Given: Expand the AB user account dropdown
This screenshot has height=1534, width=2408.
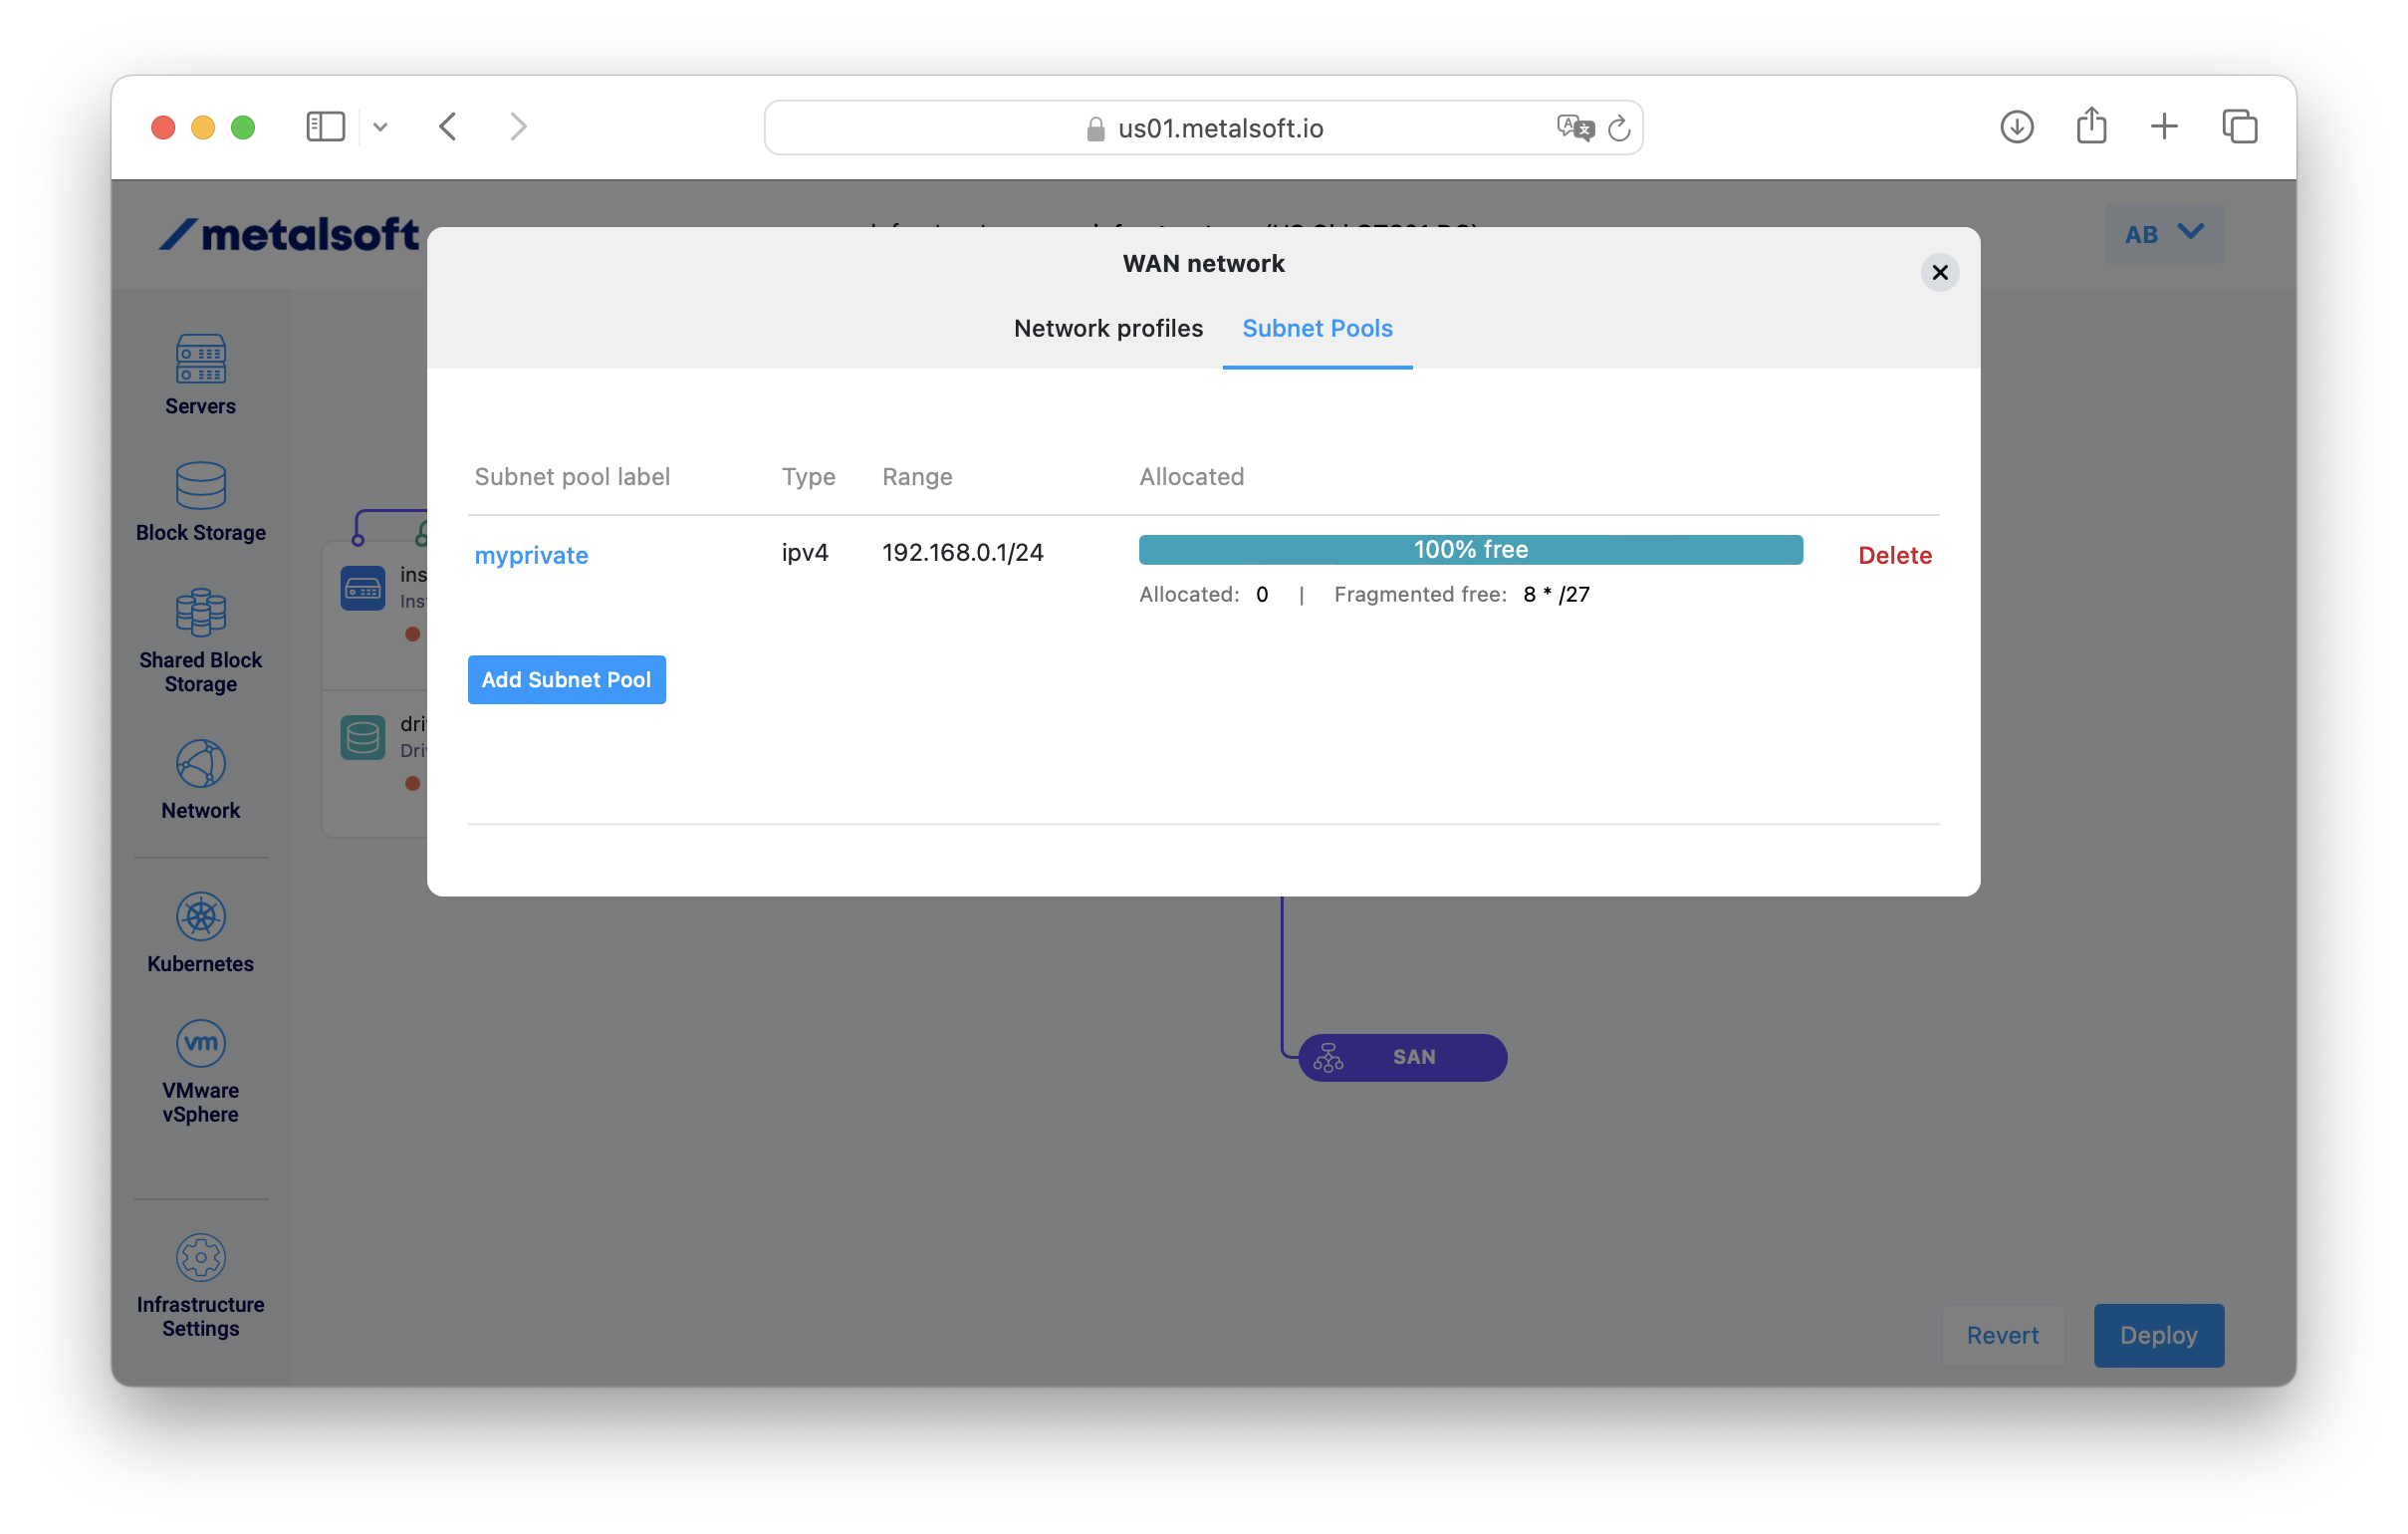Looking at the screenshot, I should 2163,234.
